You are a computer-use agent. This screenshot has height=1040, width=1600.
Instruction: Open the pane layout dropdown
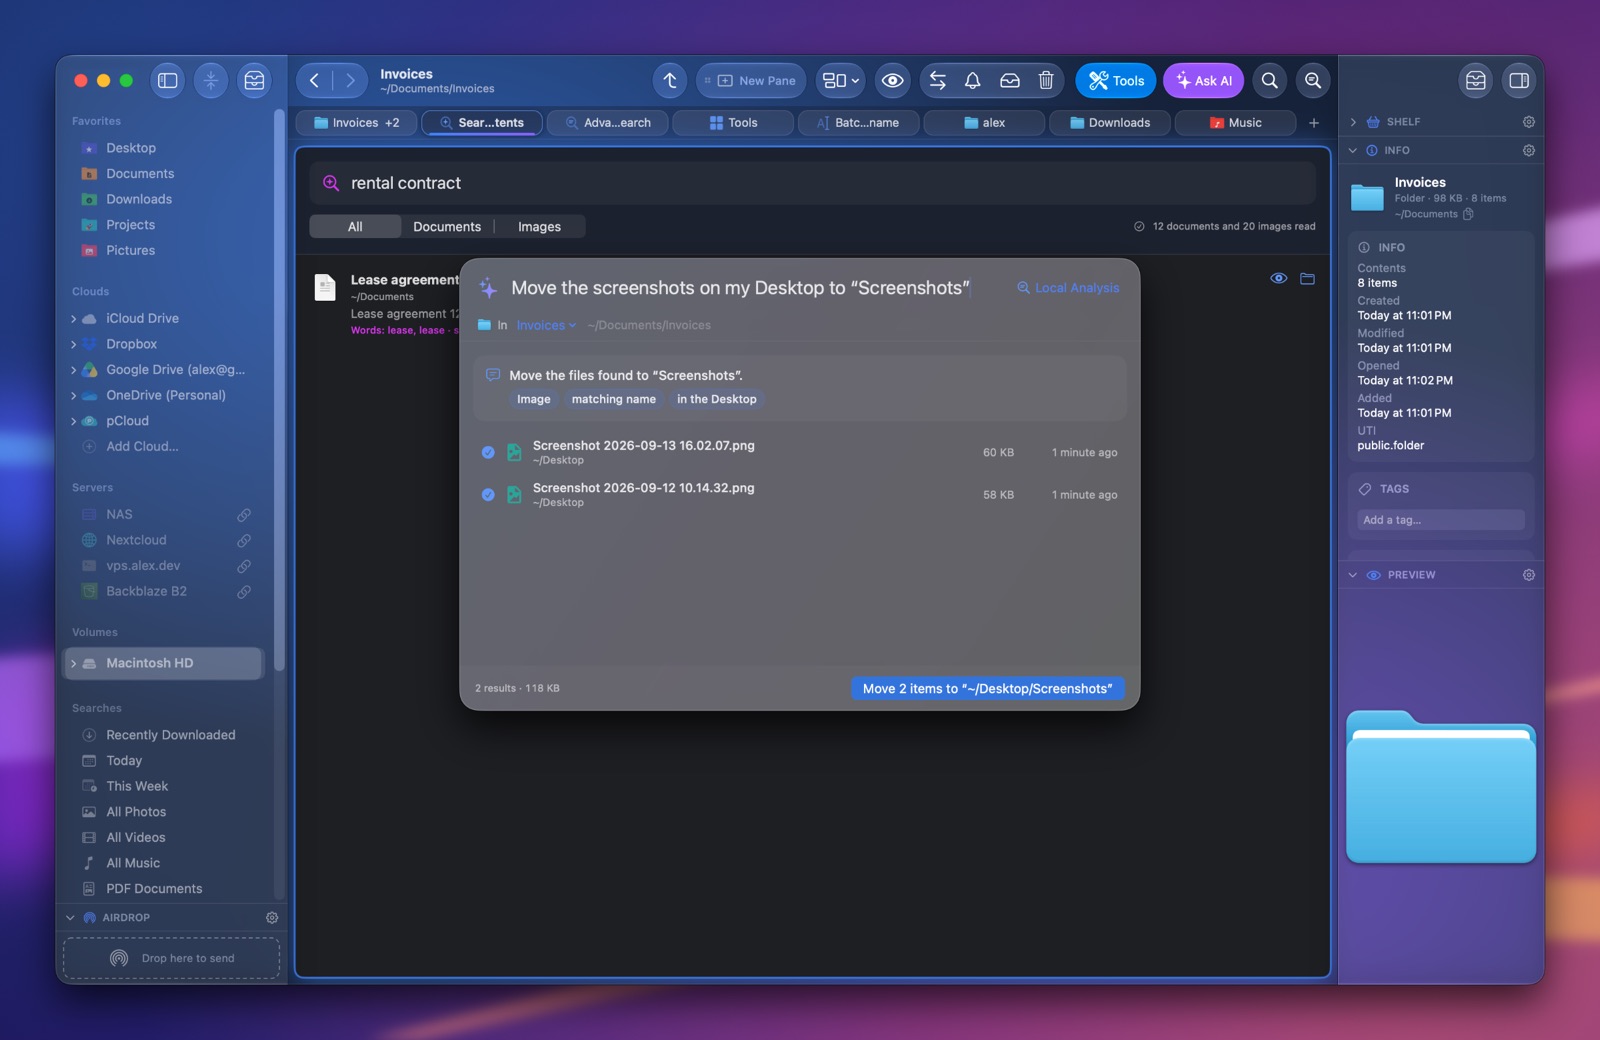(841, 81)
